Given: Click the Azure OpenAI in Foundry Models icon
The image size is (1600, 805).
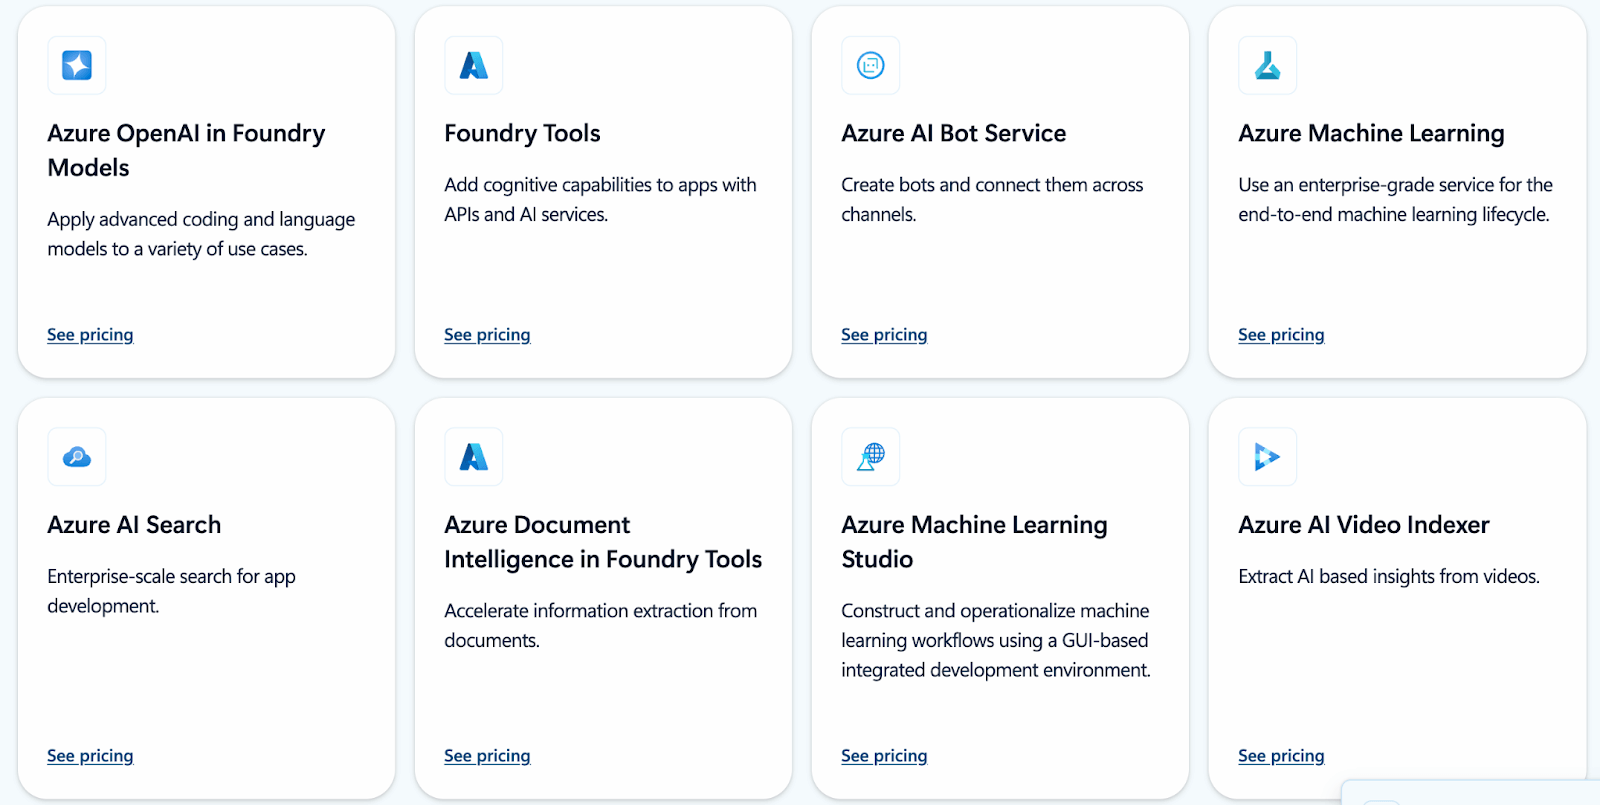Looking at the screenshot, I should tap(77, 65).
